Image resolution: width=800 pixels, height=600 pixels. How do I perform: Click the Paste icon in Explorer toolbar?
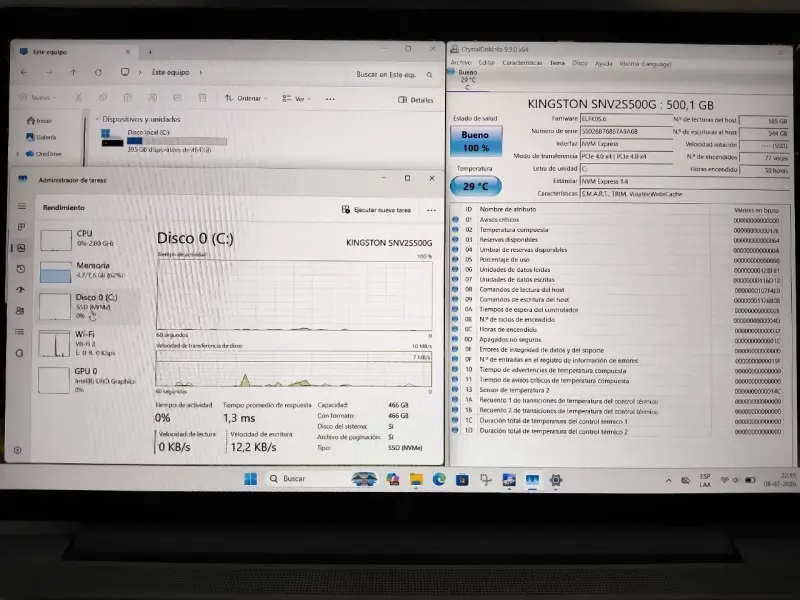pyautogui.click(x=128, y=97)
